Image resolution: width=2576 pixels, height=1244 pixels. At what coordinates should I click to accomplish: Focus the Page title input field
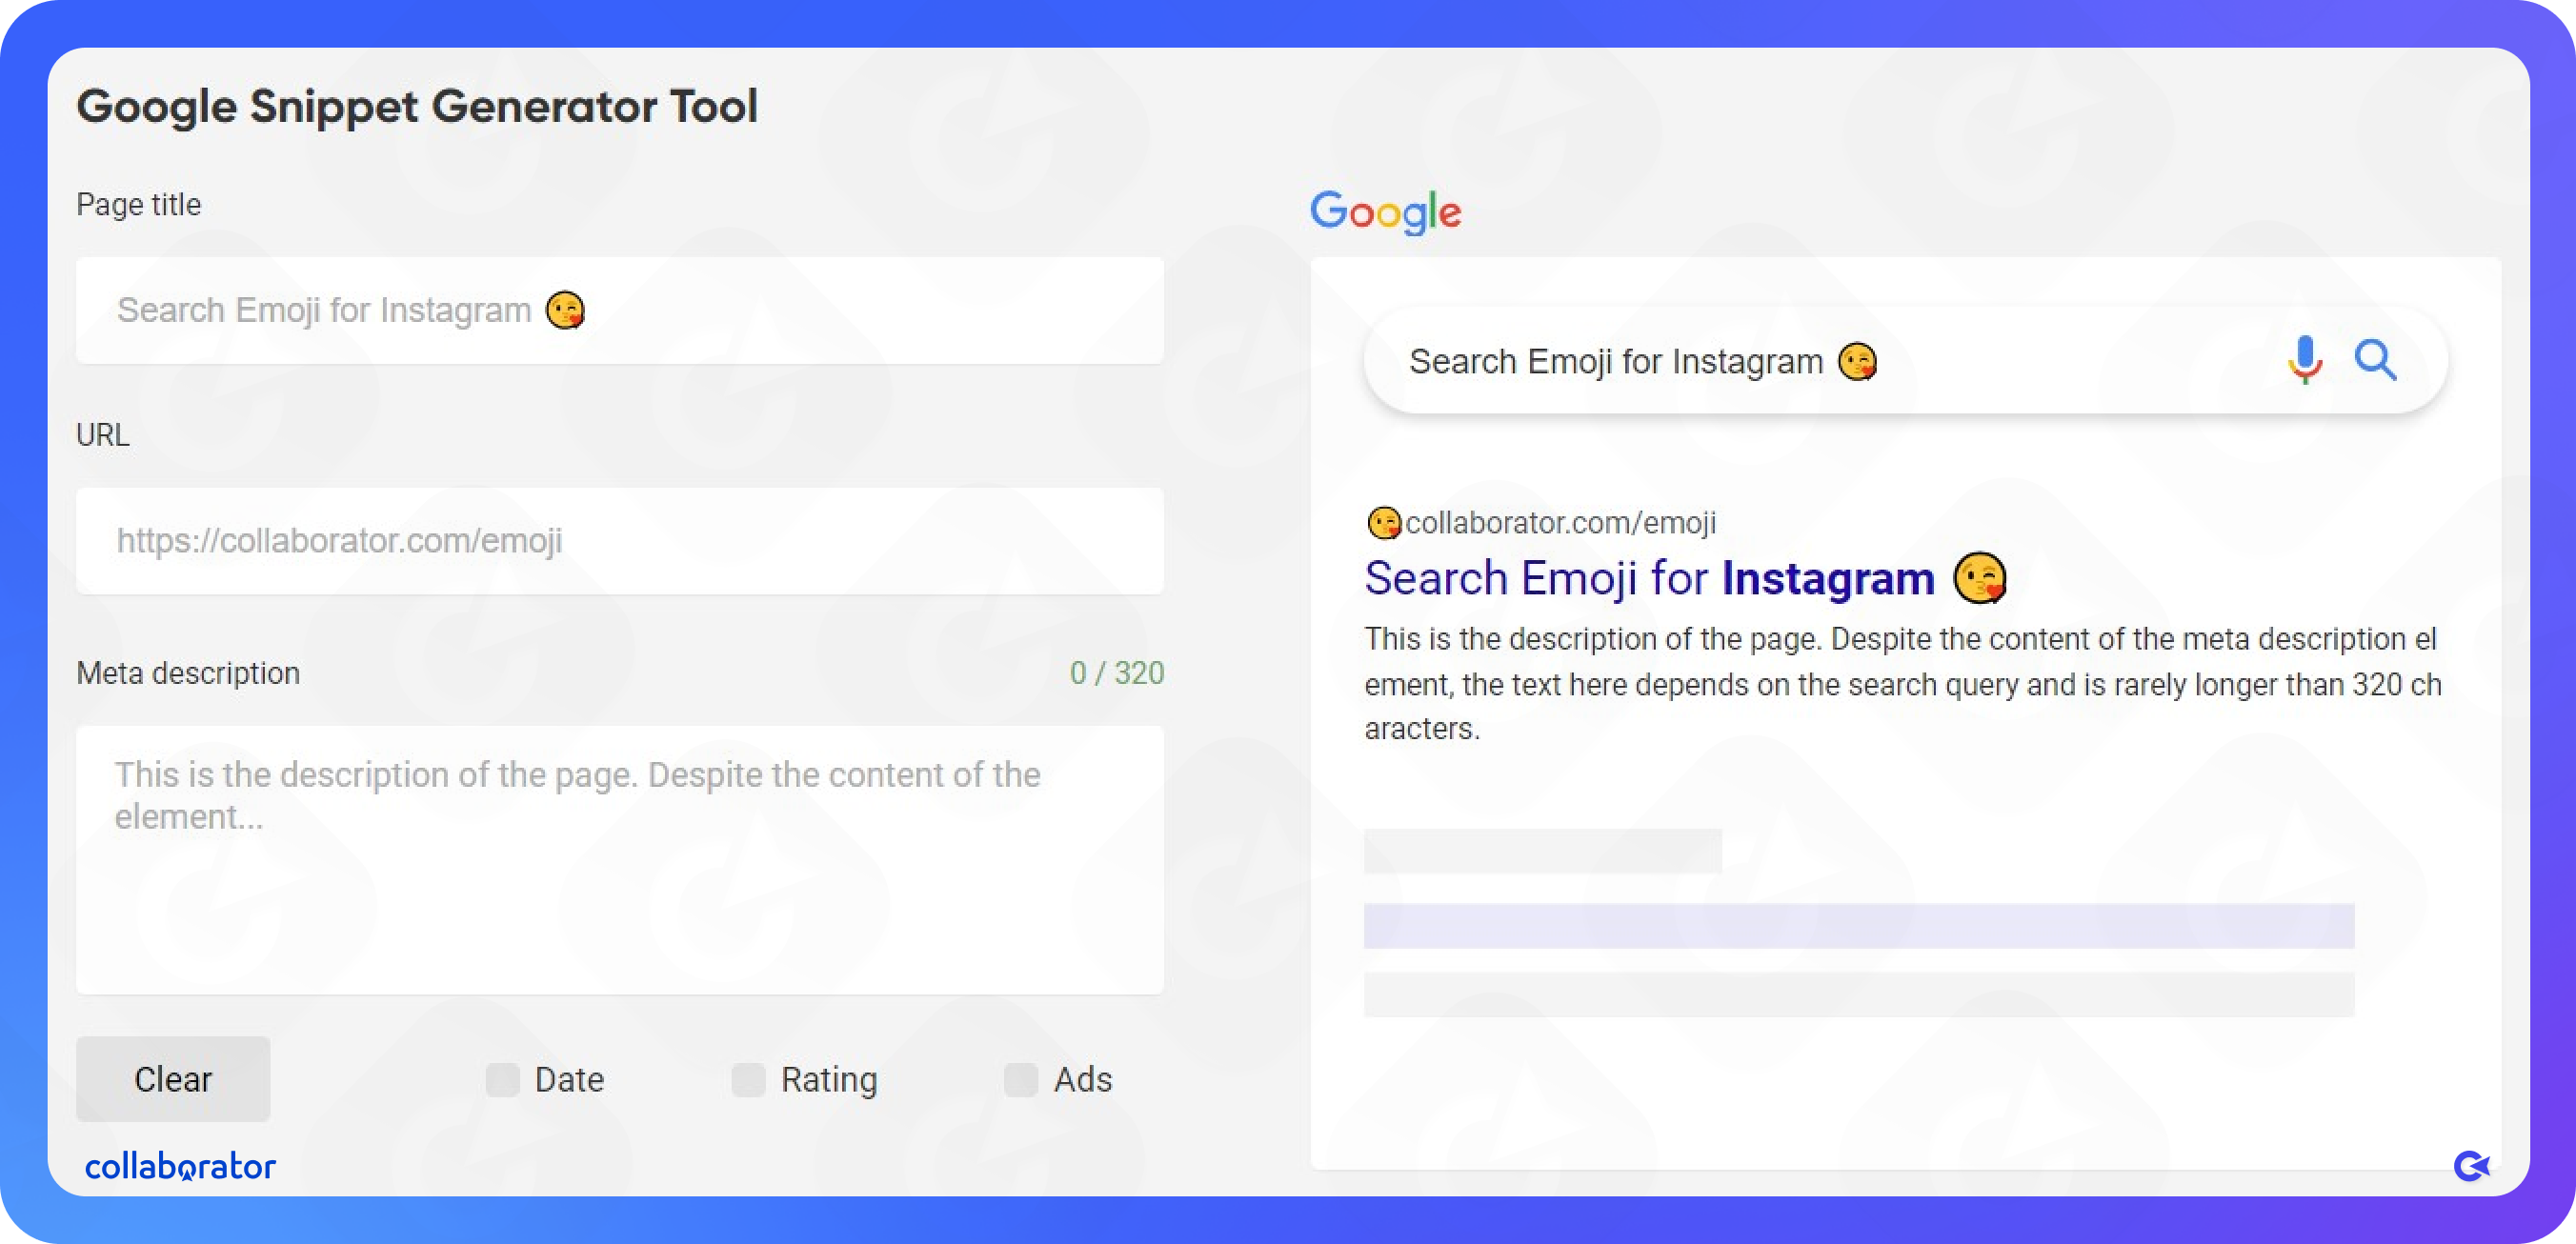619,310
